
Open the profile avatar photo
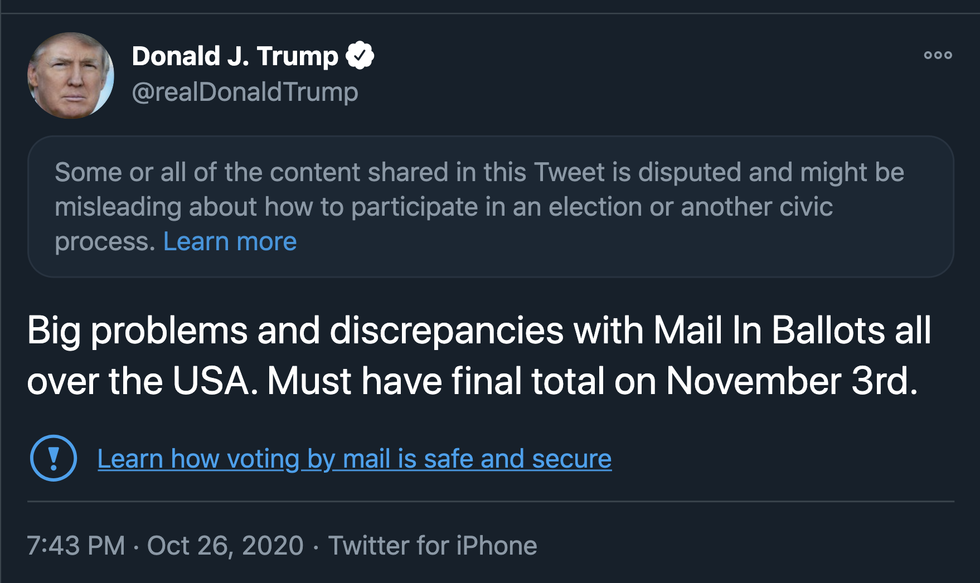pos(70,75)
